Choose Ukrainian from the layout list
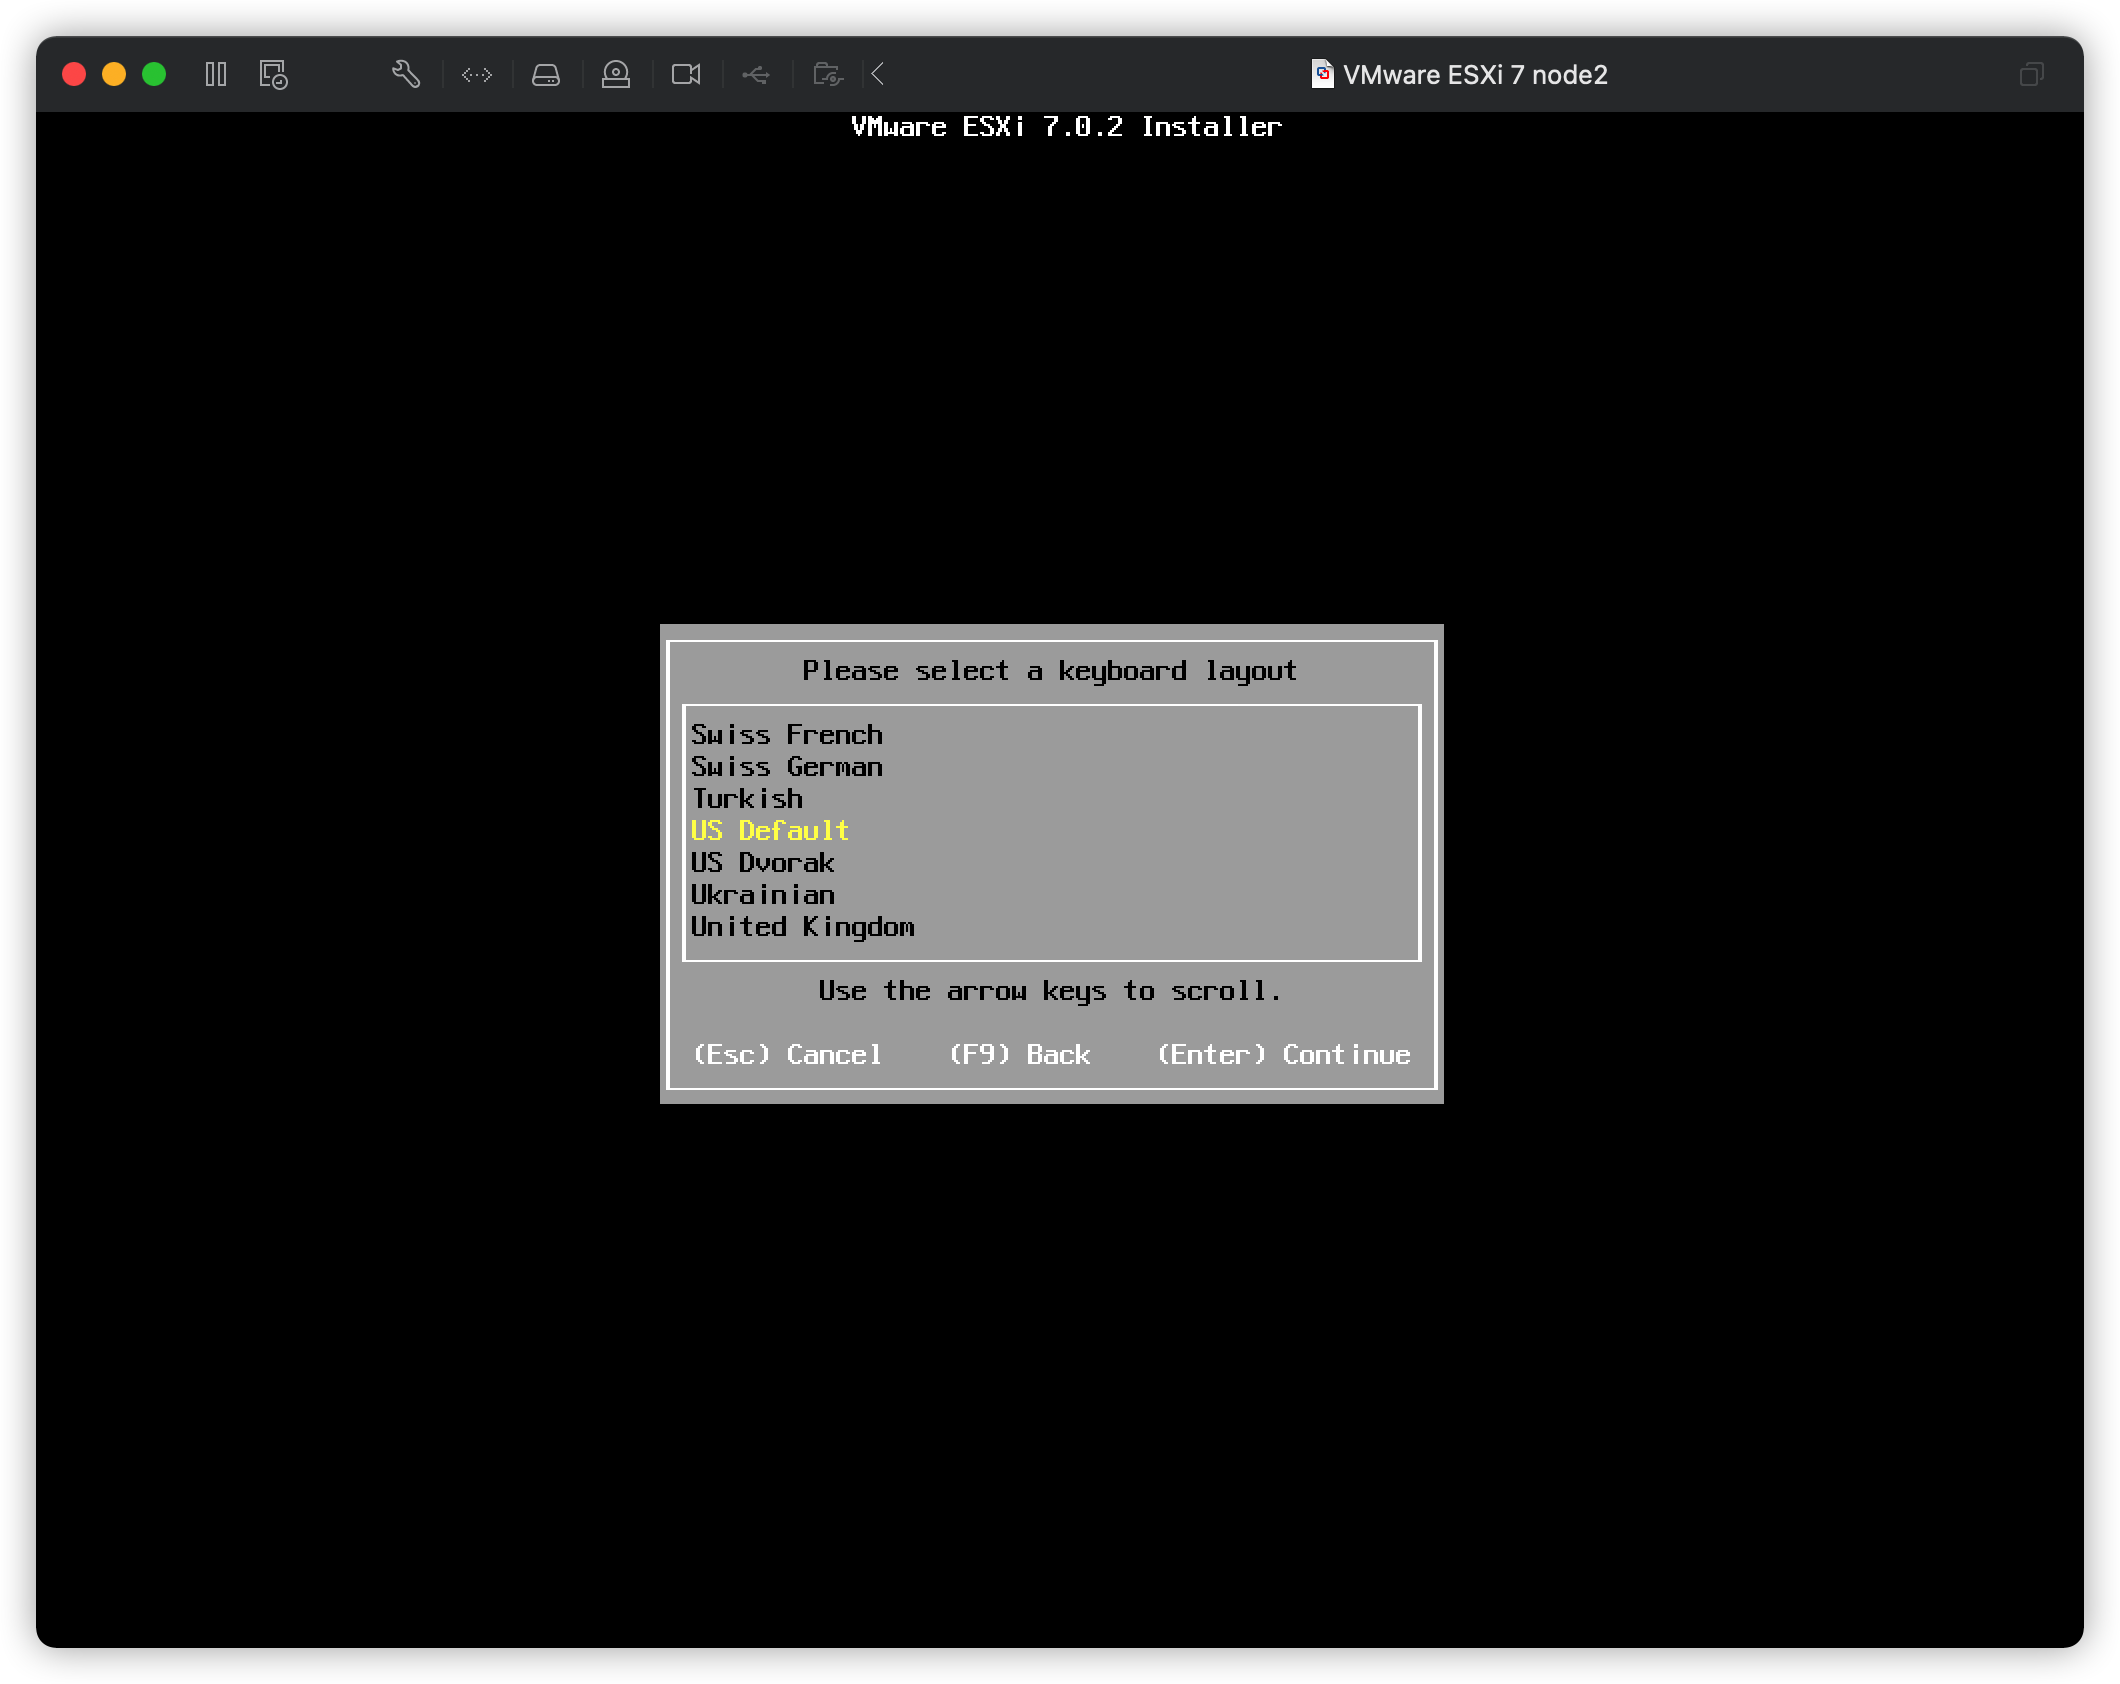This screenshot has width=2120, height=1684. pos(763,894)
